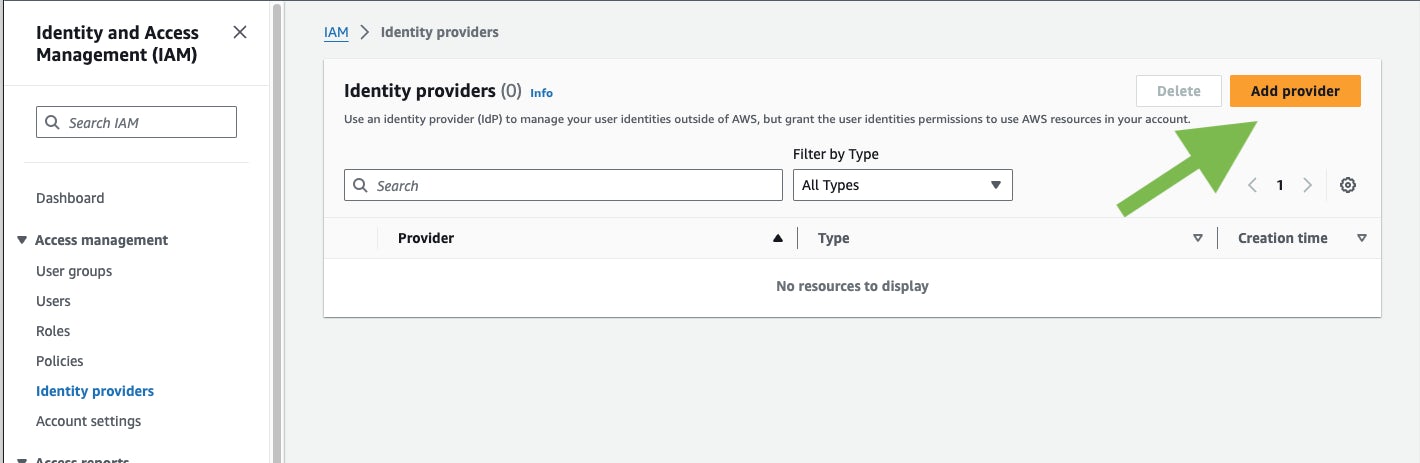Image resolution: width=1420 pixels, height=463 pixels.
Task: Click the magnifier icon in Search IAM
Action: coord(53,122)
